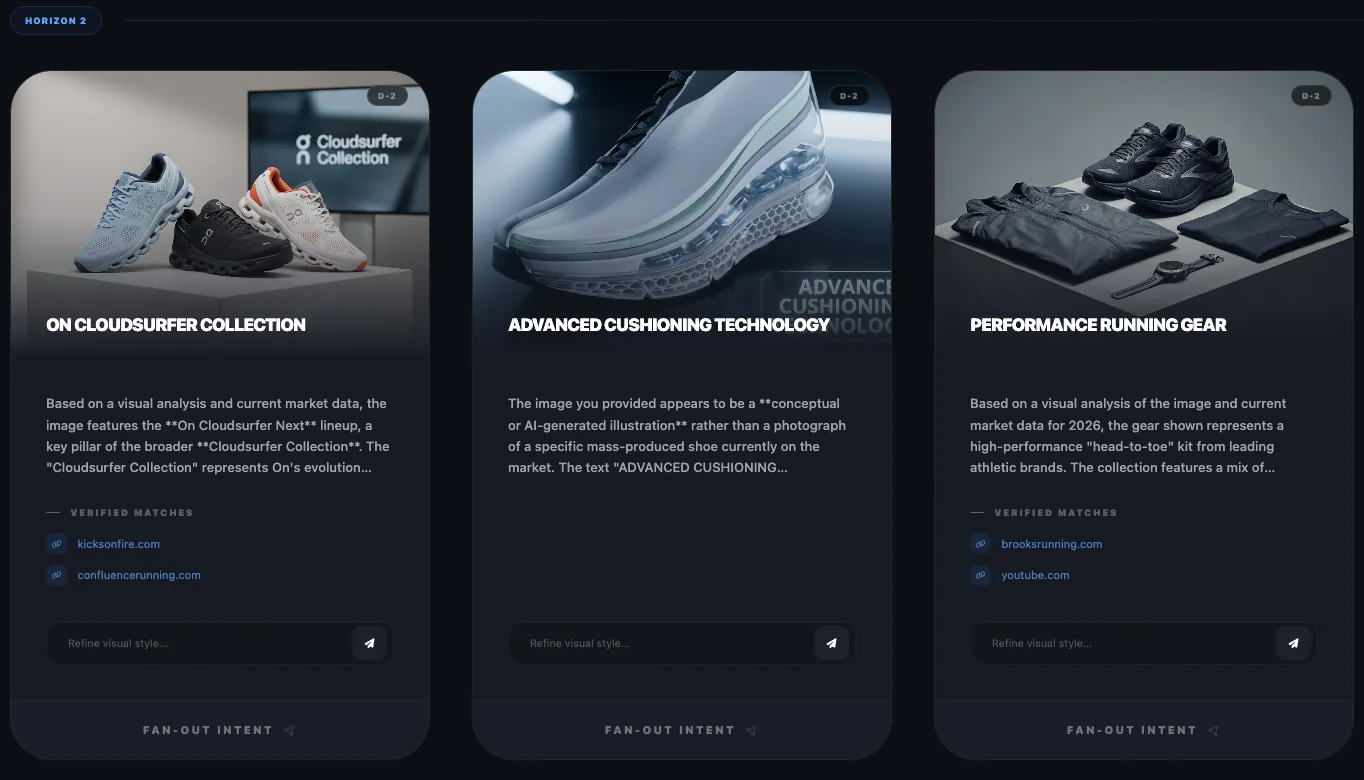This screenshot has height=780, width=1364.
Task: Open the confluencerunning.com verified match
Action: click(x=139, y=575)
